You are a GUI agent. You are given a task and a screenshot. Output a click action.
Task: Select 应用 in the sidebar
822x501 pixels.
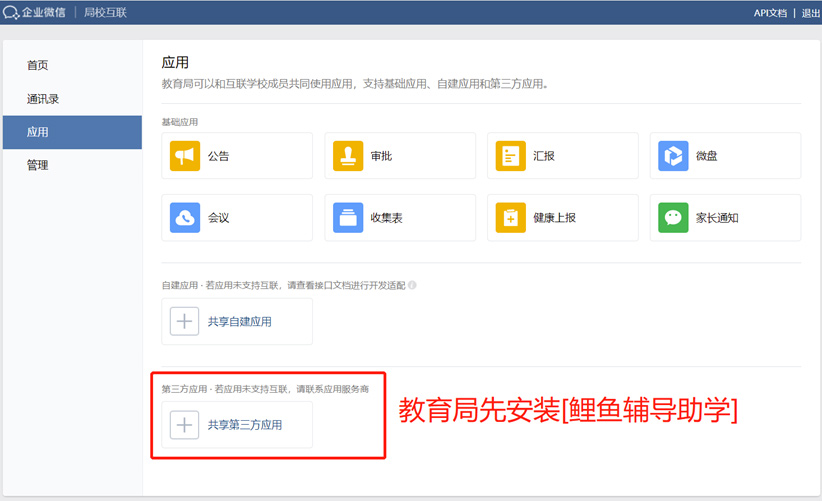pyautogui.click(x=72, y=132)
